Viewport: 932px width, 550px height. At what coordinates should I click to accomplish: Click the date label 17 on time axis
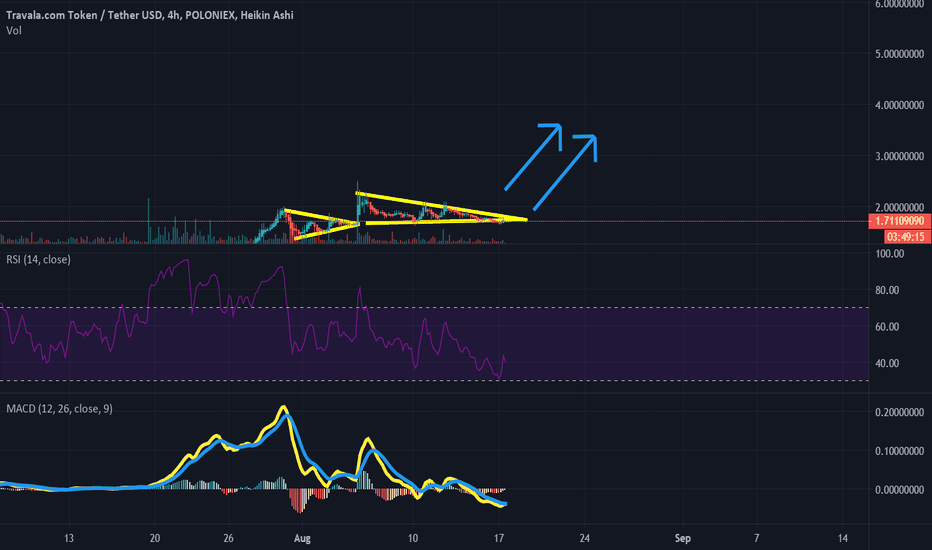499,538
